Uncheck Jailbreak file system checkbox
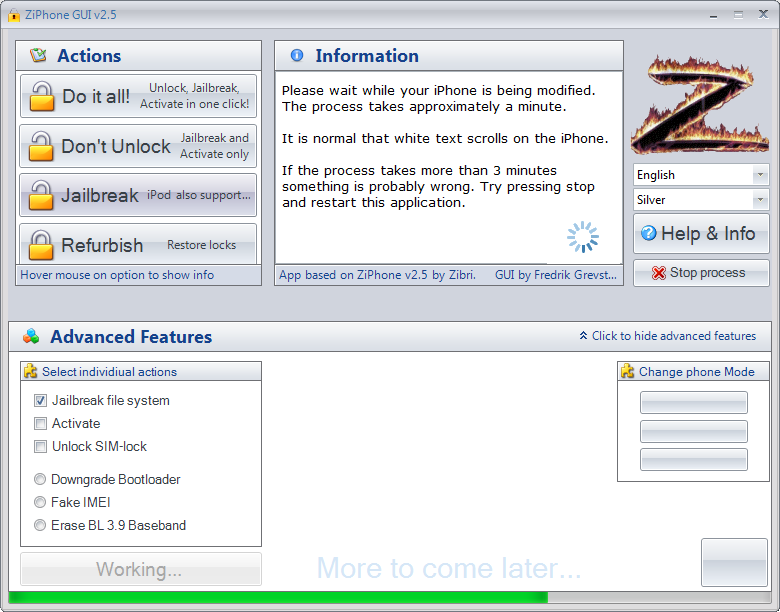Viewport: 780px width, 612px height. [x=40, y=401]
